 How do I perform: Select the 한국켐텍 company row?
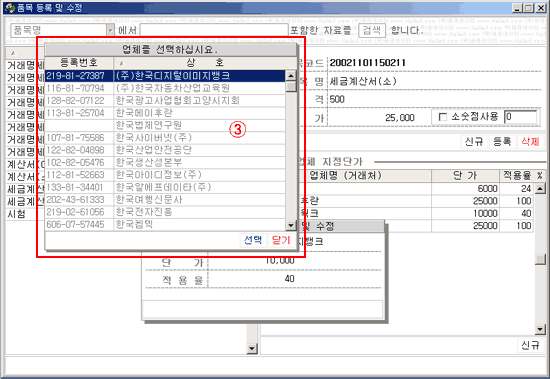click(166, 224)
